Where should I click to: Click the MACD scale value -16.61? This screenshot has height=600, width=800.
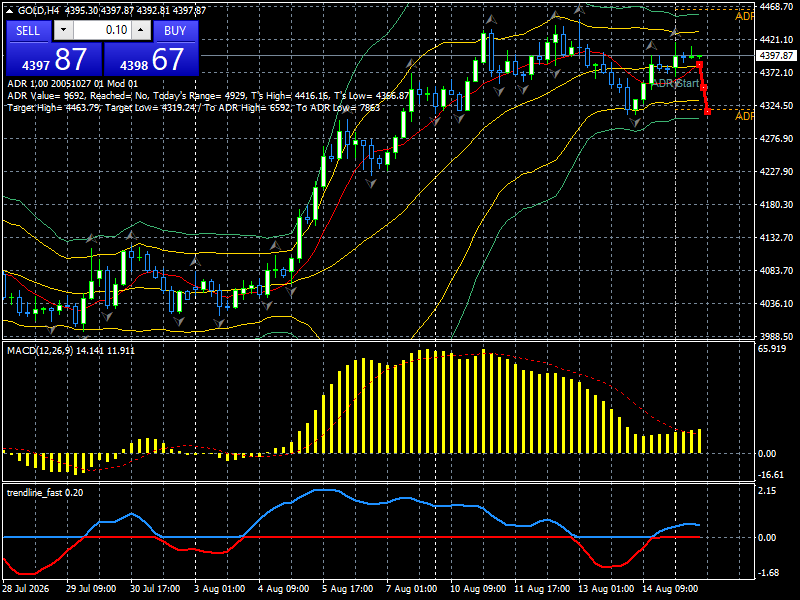pyautogui.click(x=771, y=474)
